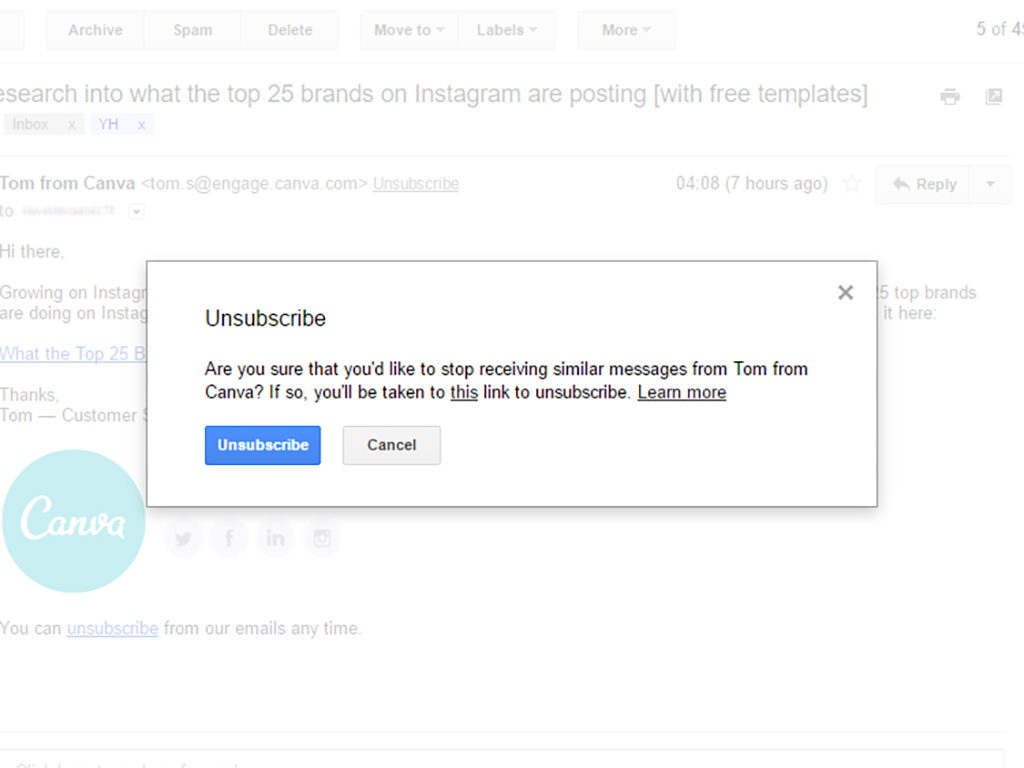Screen dimensions: 1024x768
Task: Click the Twitter social icon
Action: [x=183, y=539]
